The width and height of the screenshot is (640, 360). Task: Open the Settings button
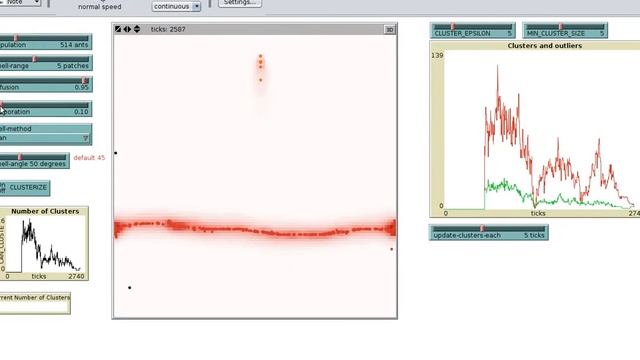(x=240, y=3)
